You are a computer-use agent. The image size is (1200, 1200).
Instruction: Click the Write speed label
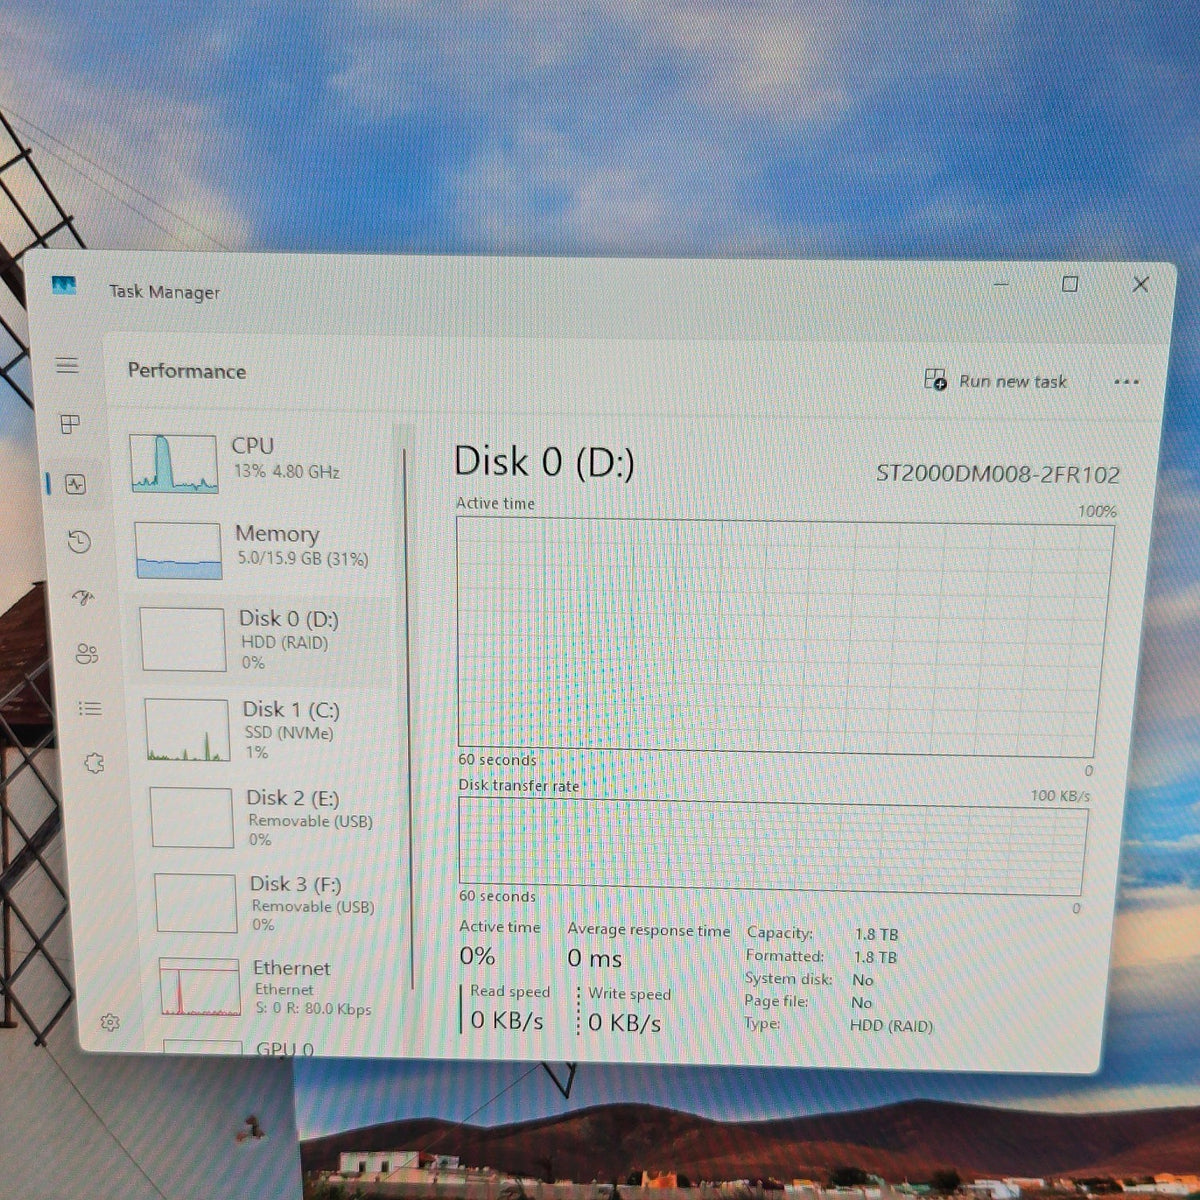[629, 994]
